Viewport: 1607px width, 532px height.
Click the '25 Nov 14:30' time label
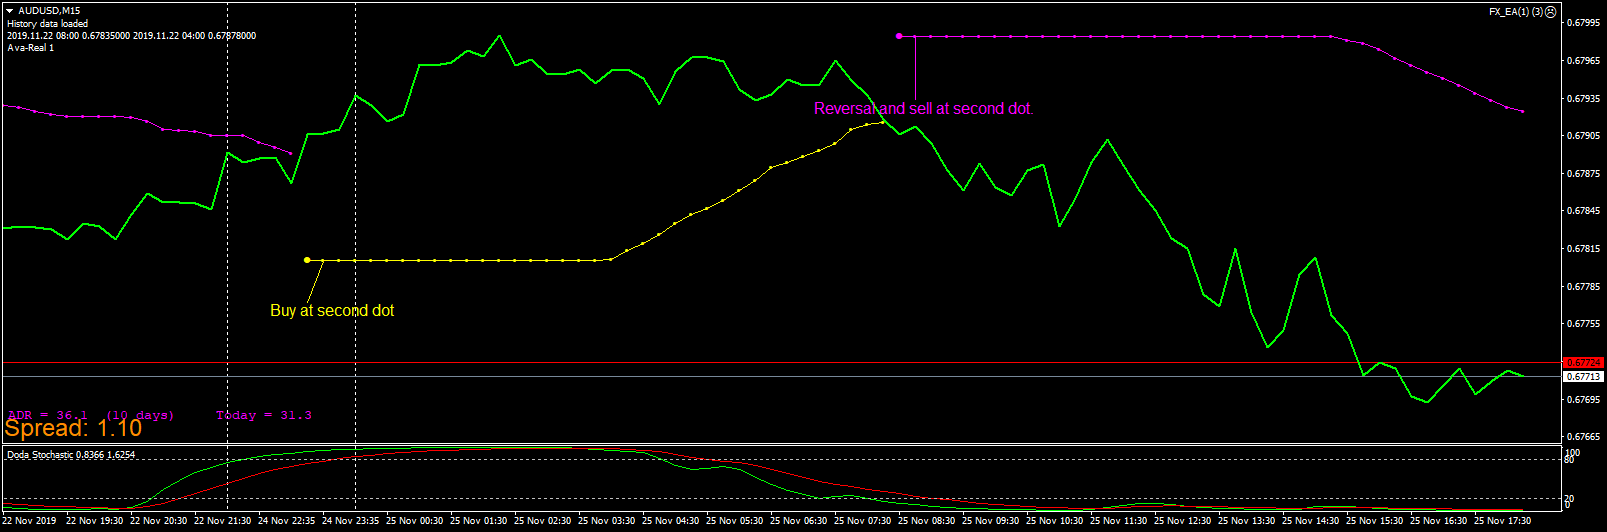coord(1311,520)
